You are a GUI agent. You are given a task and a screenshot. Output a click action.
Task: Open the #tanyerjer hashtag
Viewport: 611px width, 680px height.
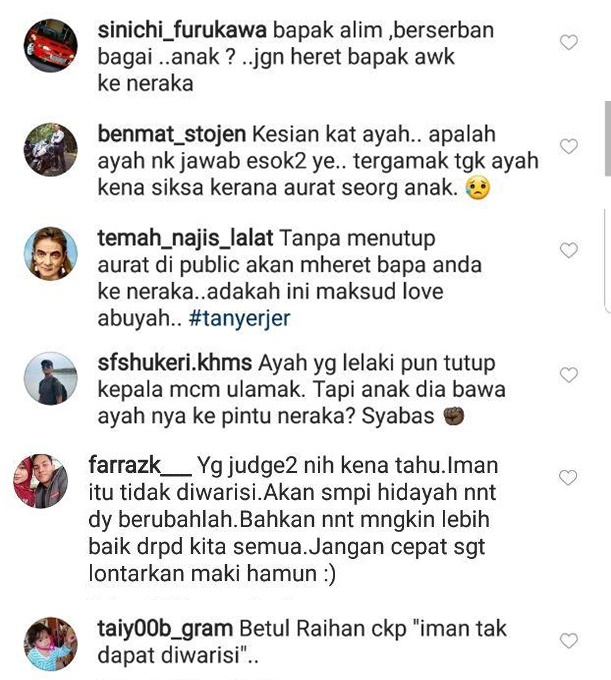(x=239, y=319)
